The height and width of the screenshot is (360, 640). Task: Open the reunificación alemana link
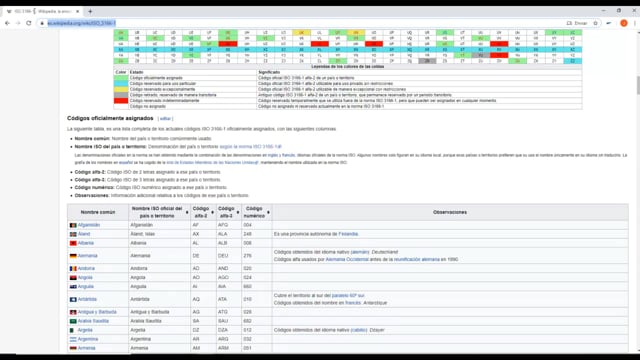[417, 259]
